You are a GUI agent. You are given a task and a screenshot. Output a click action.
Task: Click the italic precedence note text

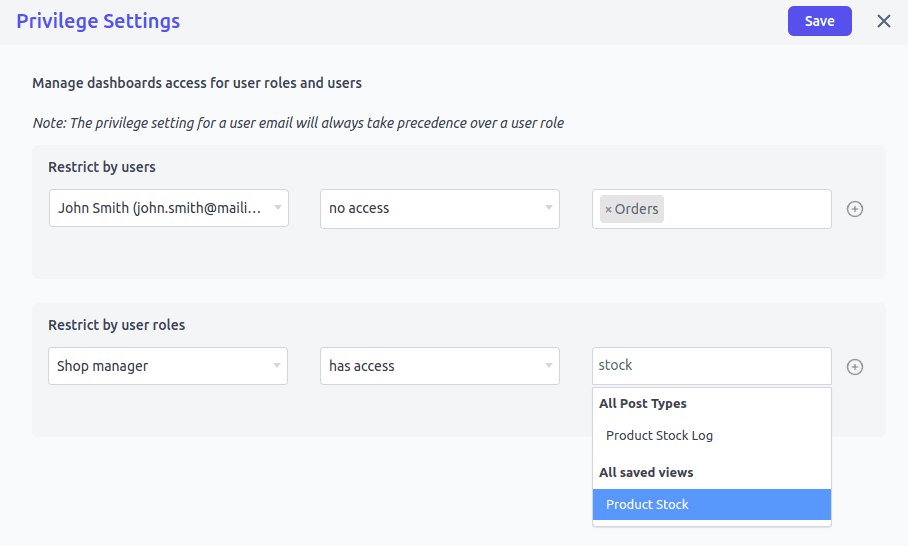[x=298, y=123]
